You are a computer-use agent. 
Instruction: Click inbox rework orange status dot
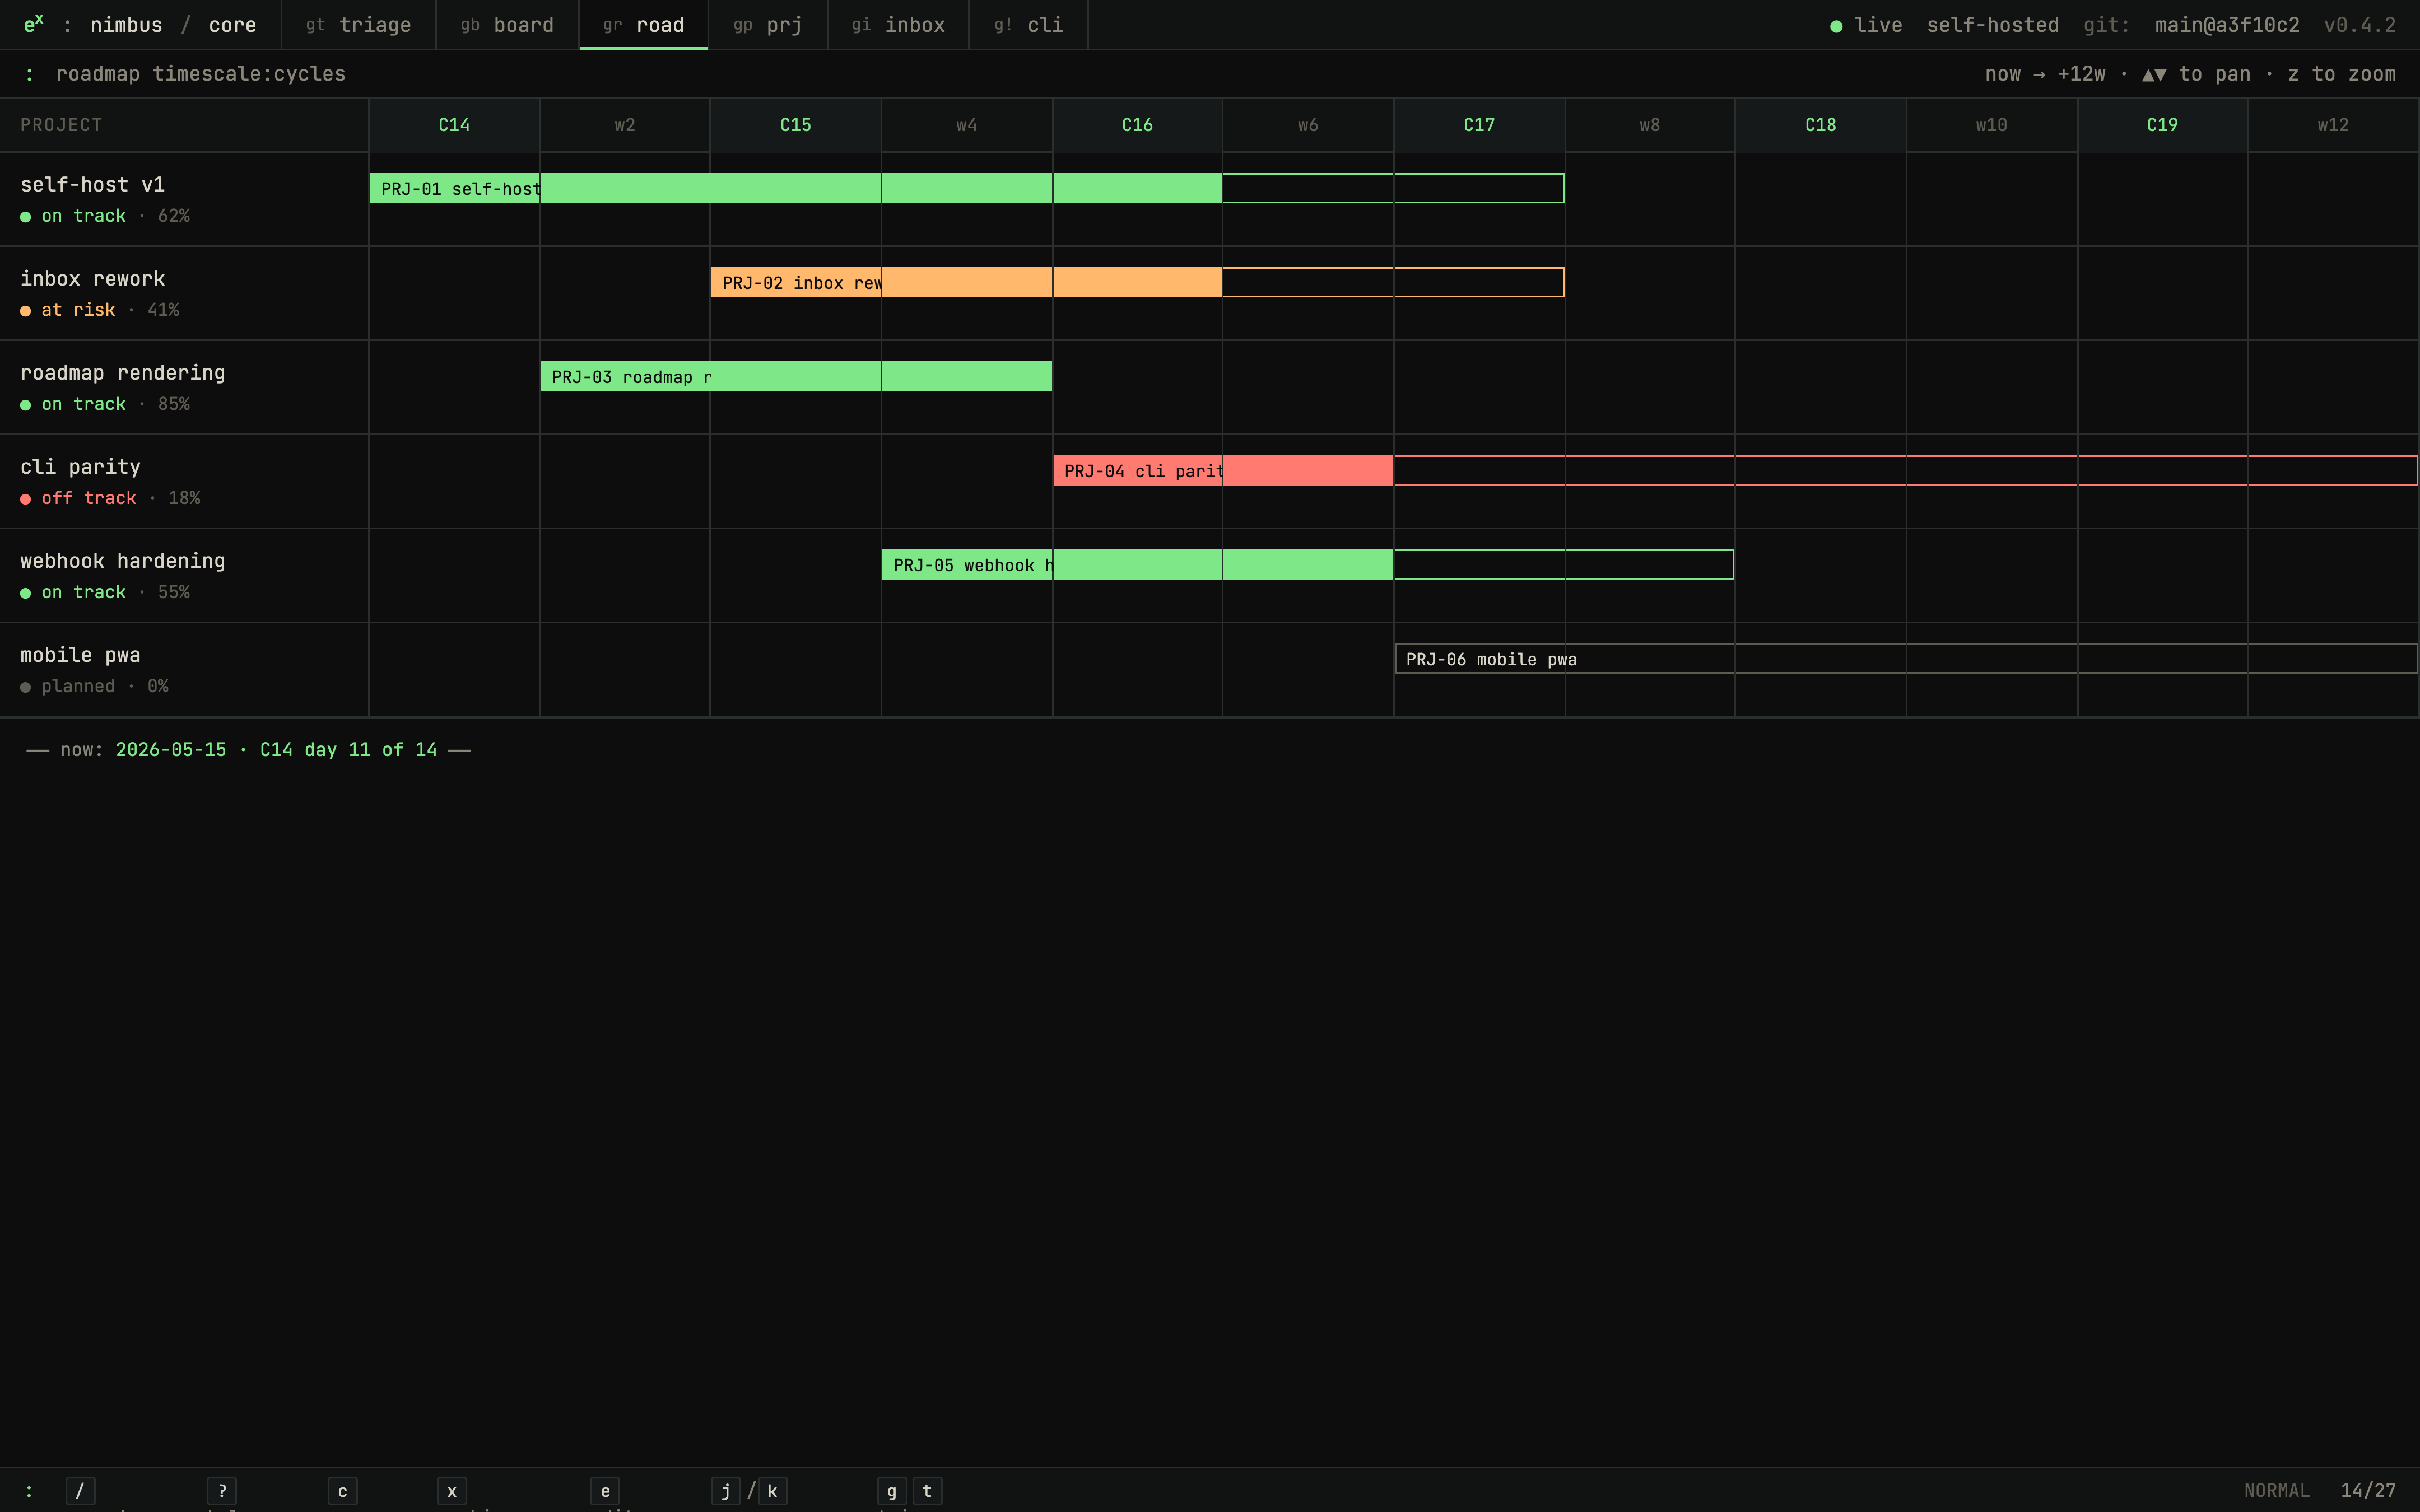coord(26,311)
